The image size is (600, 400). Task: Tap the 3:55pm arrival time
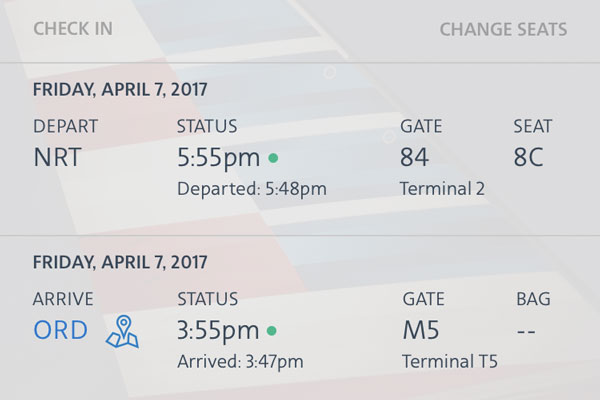pos(218,331)
